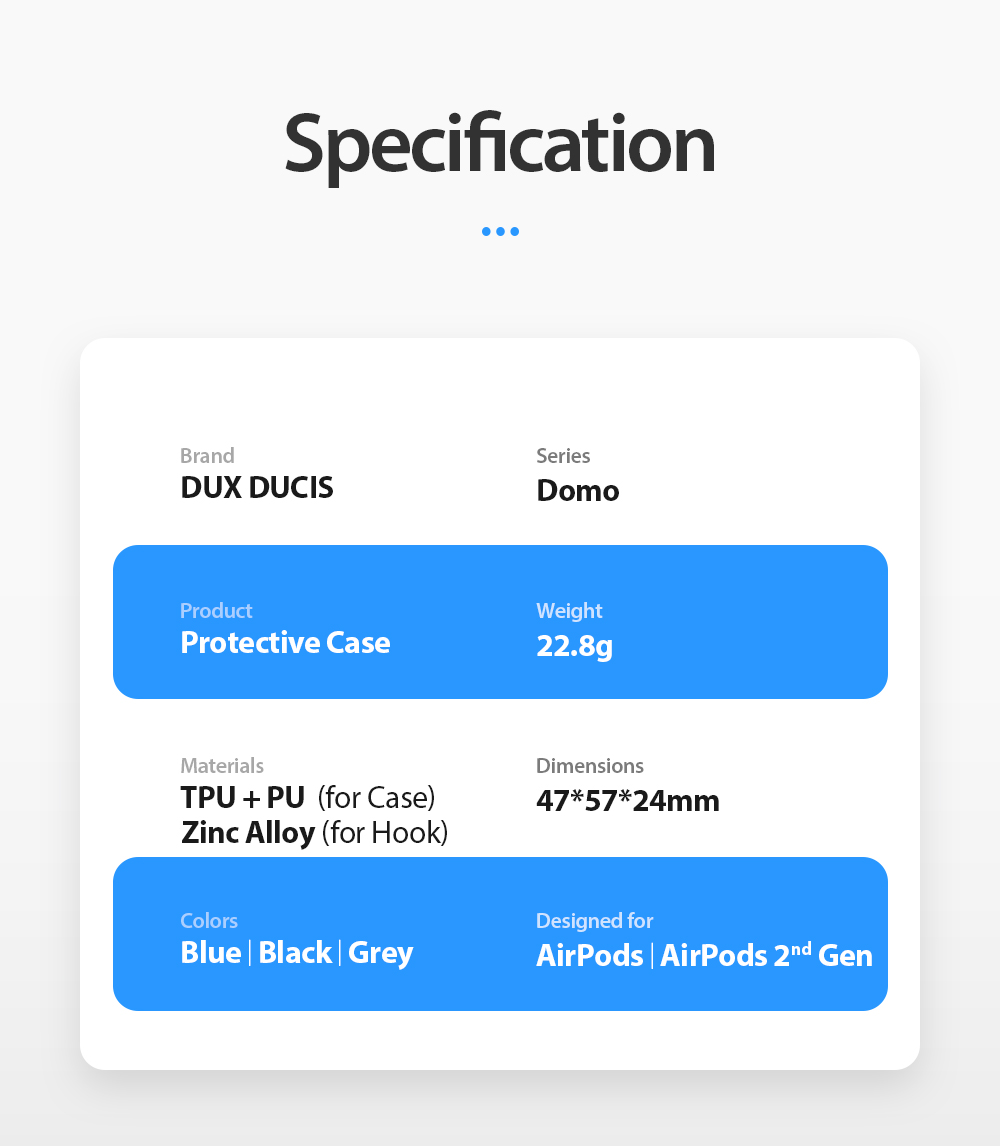Viewport: 1000px width, 1146px height.
Task: Click the Protective Case product text
Action: tap(285, 642)
